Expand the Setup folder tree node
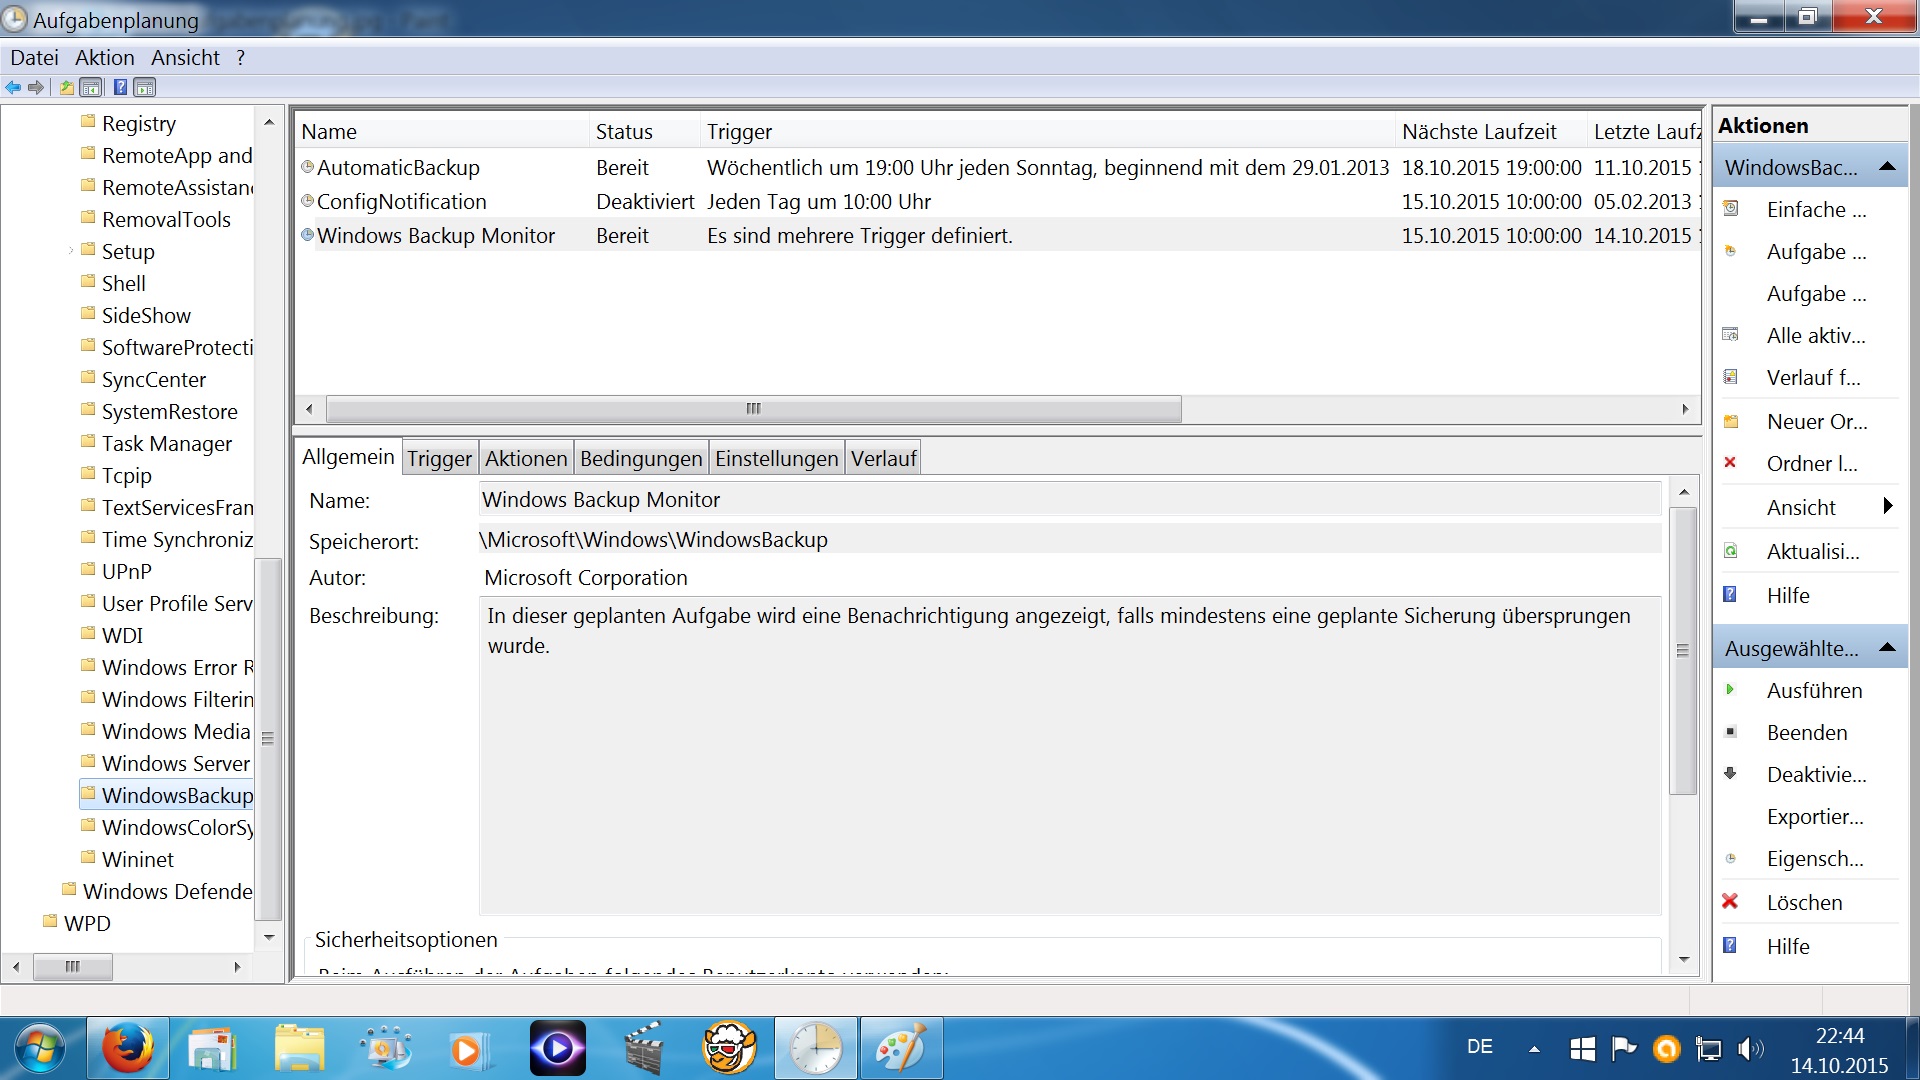This screenshot has height=1080, width=1920. pyautogui.click(x=71, y=251)
